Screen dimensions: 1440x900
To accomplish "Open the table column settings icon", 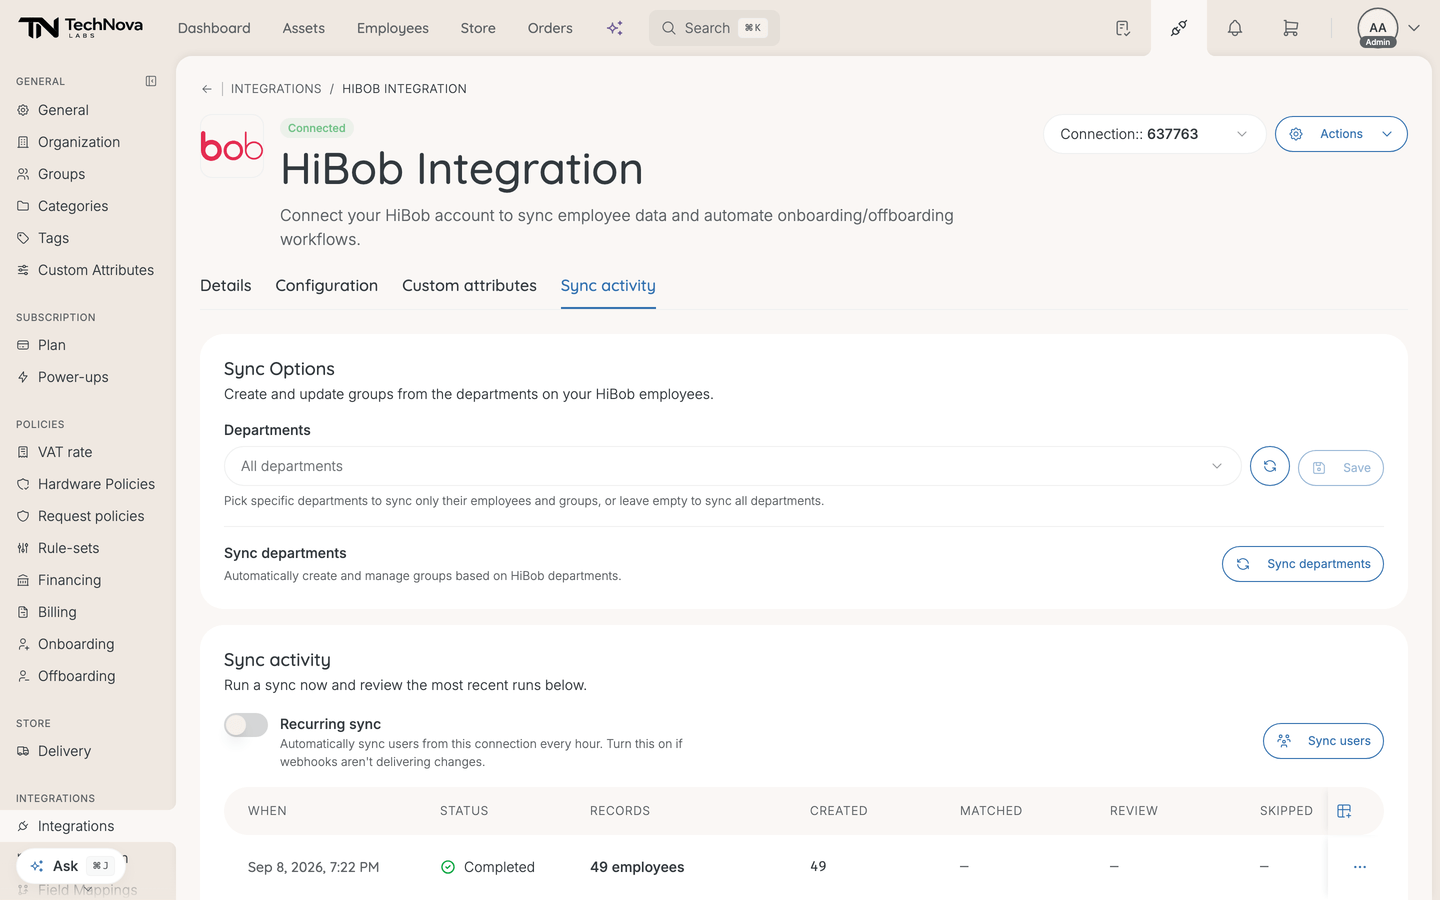I will 1344,811.
